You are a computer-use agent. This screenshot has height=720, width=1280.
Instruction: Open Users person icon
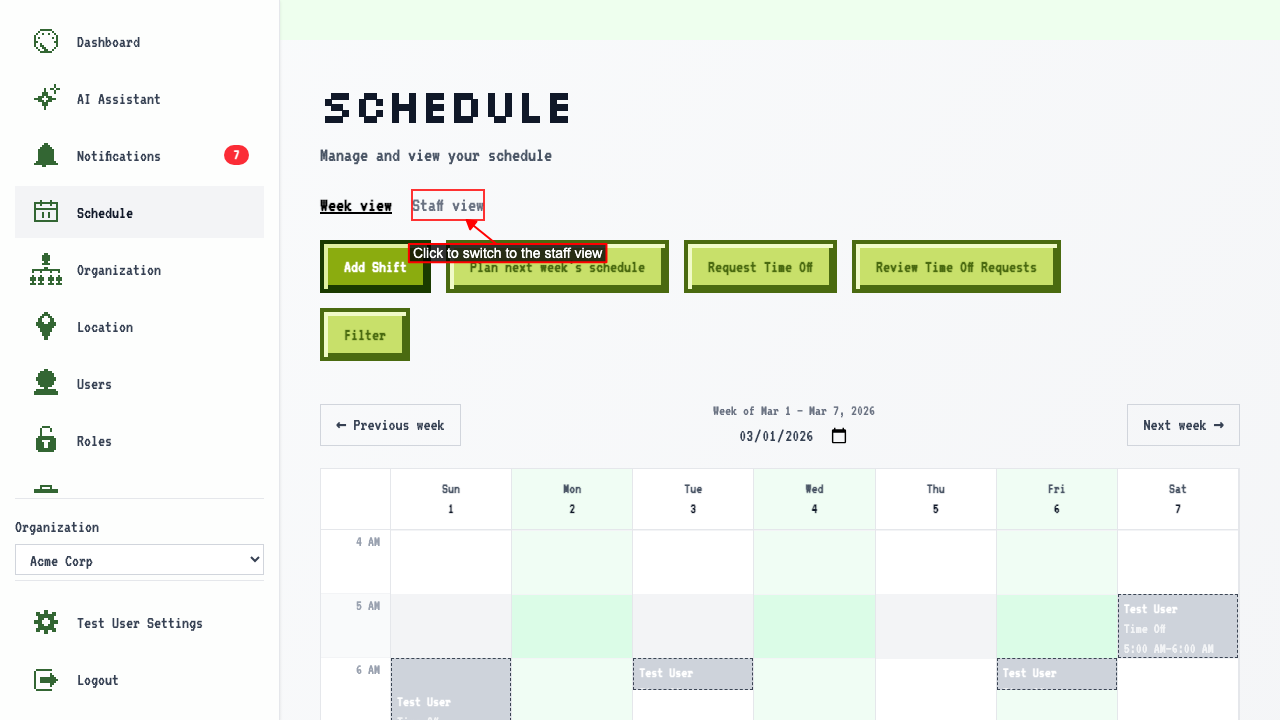click(x=46, y=384)
